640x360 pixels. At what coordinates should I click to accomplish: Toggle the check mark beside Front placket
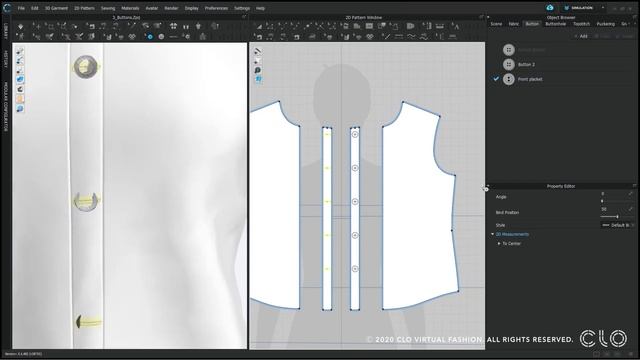pos(496,79)
